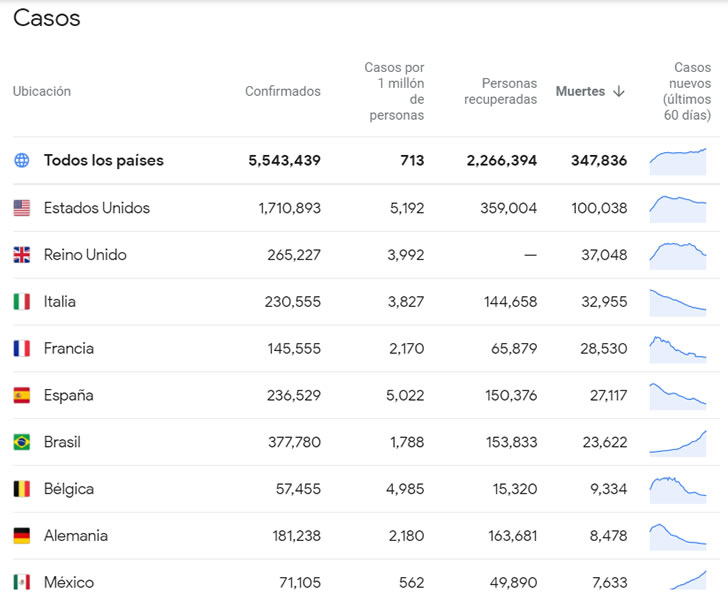Image resolution: width=728 pixels, height=596 pixels.
Task: Sort by Casos por 1 millón header
Action: [x=394, y=91]
